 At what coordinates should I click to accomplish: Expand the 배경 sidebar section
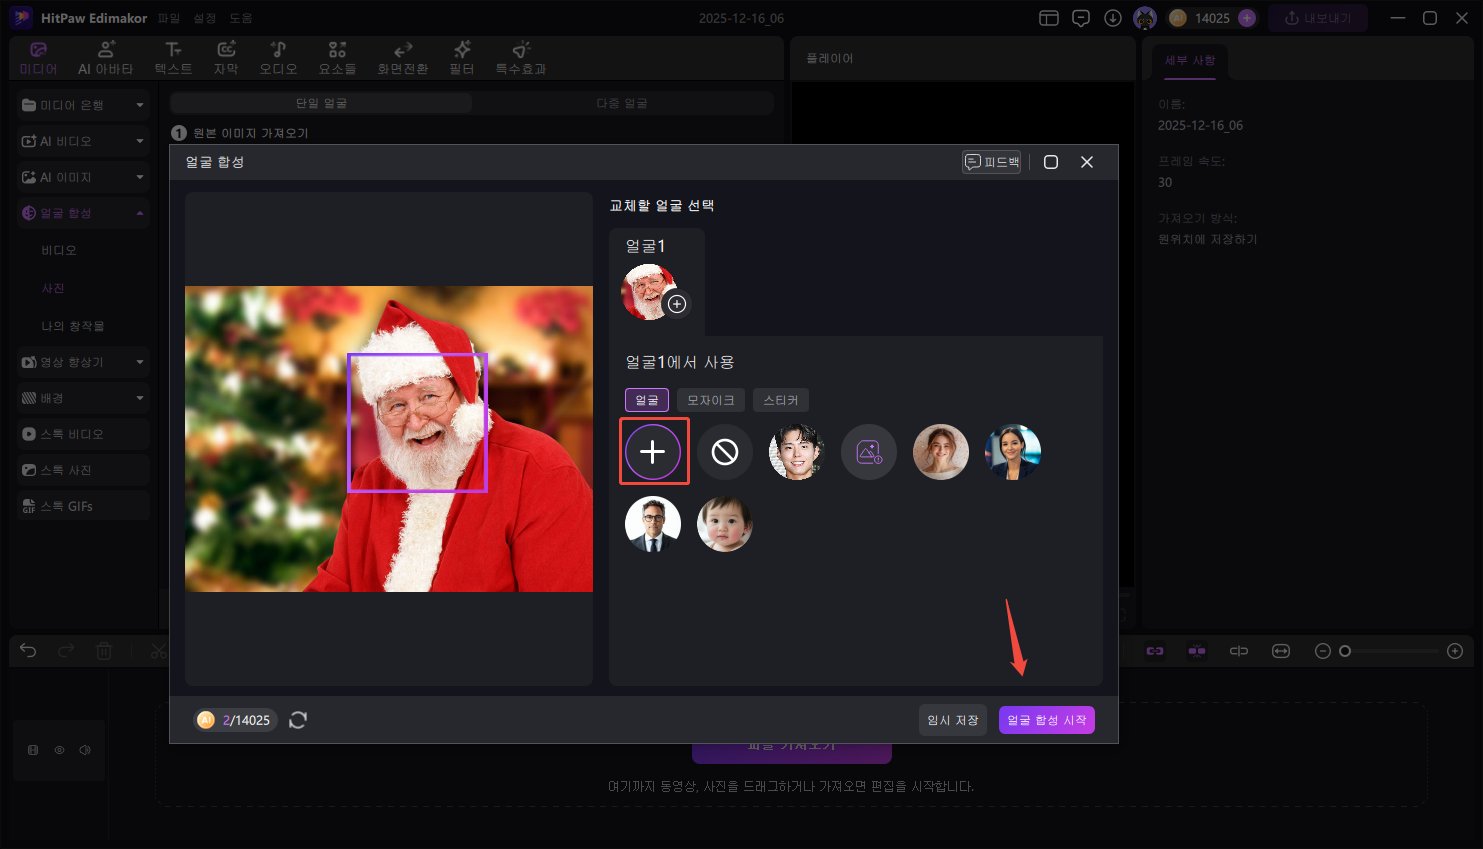pyautogui.click(x=82, y=397)
